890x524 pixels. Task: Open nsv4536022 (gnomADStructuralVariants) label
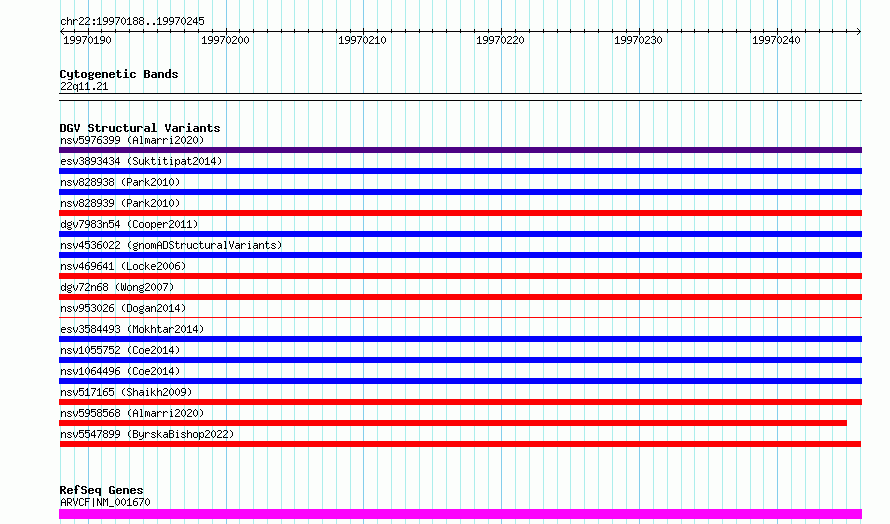[171, 245]
